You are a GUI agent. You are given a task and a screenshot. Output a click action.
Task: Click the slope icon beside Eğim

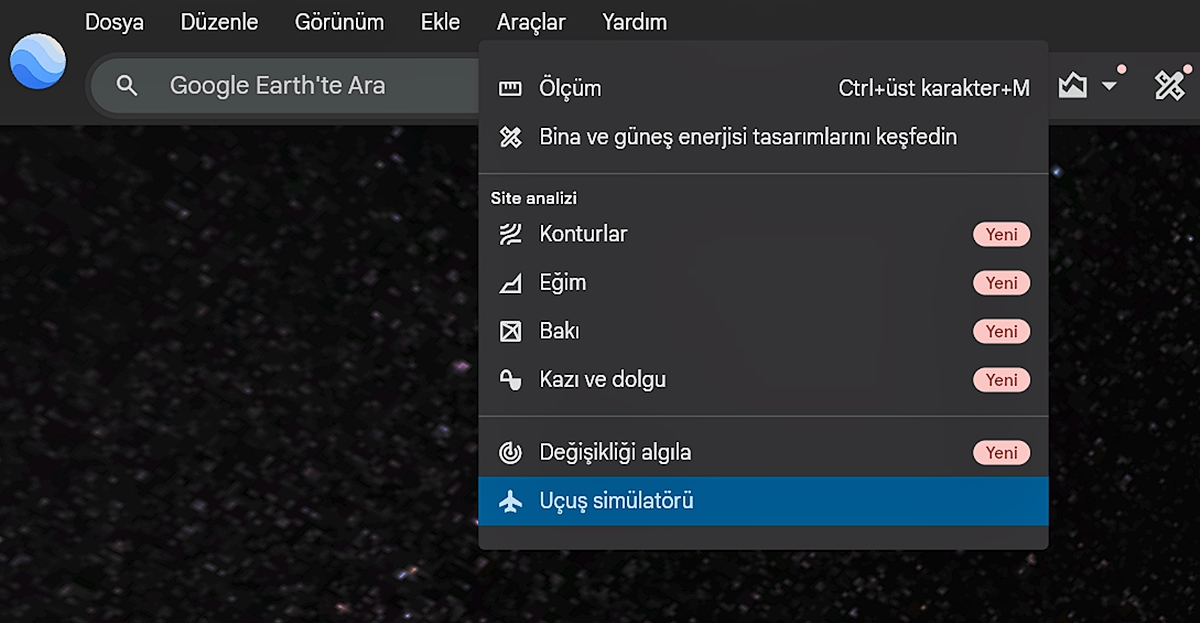tap(510, 283)
